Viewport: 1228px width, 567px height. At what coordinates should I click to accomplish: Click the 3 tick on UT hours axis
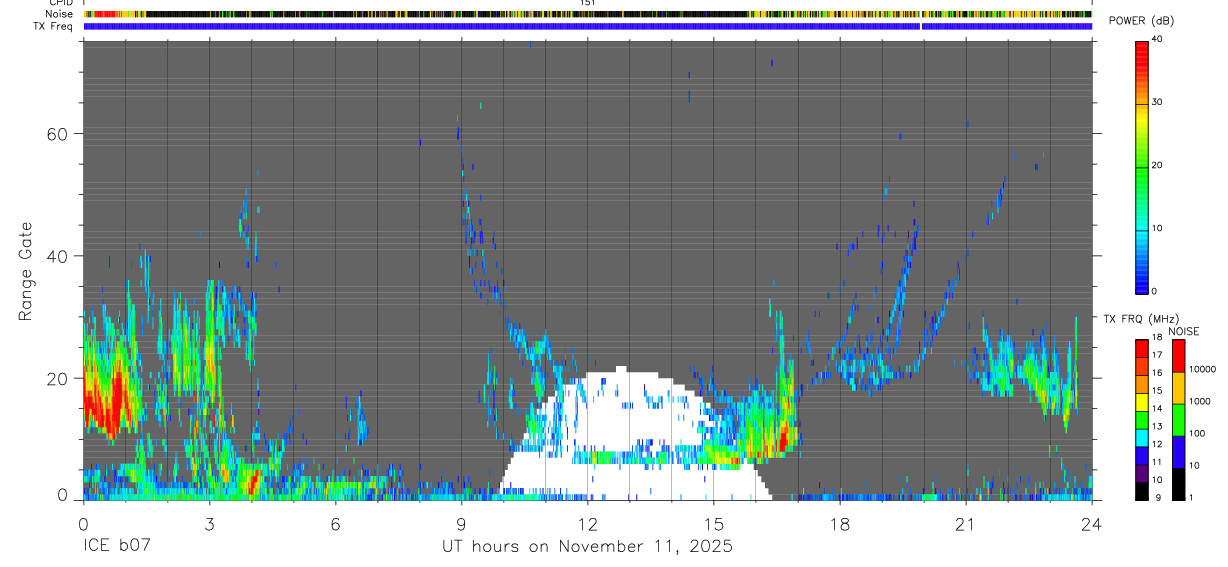click(x=209, y=523)
